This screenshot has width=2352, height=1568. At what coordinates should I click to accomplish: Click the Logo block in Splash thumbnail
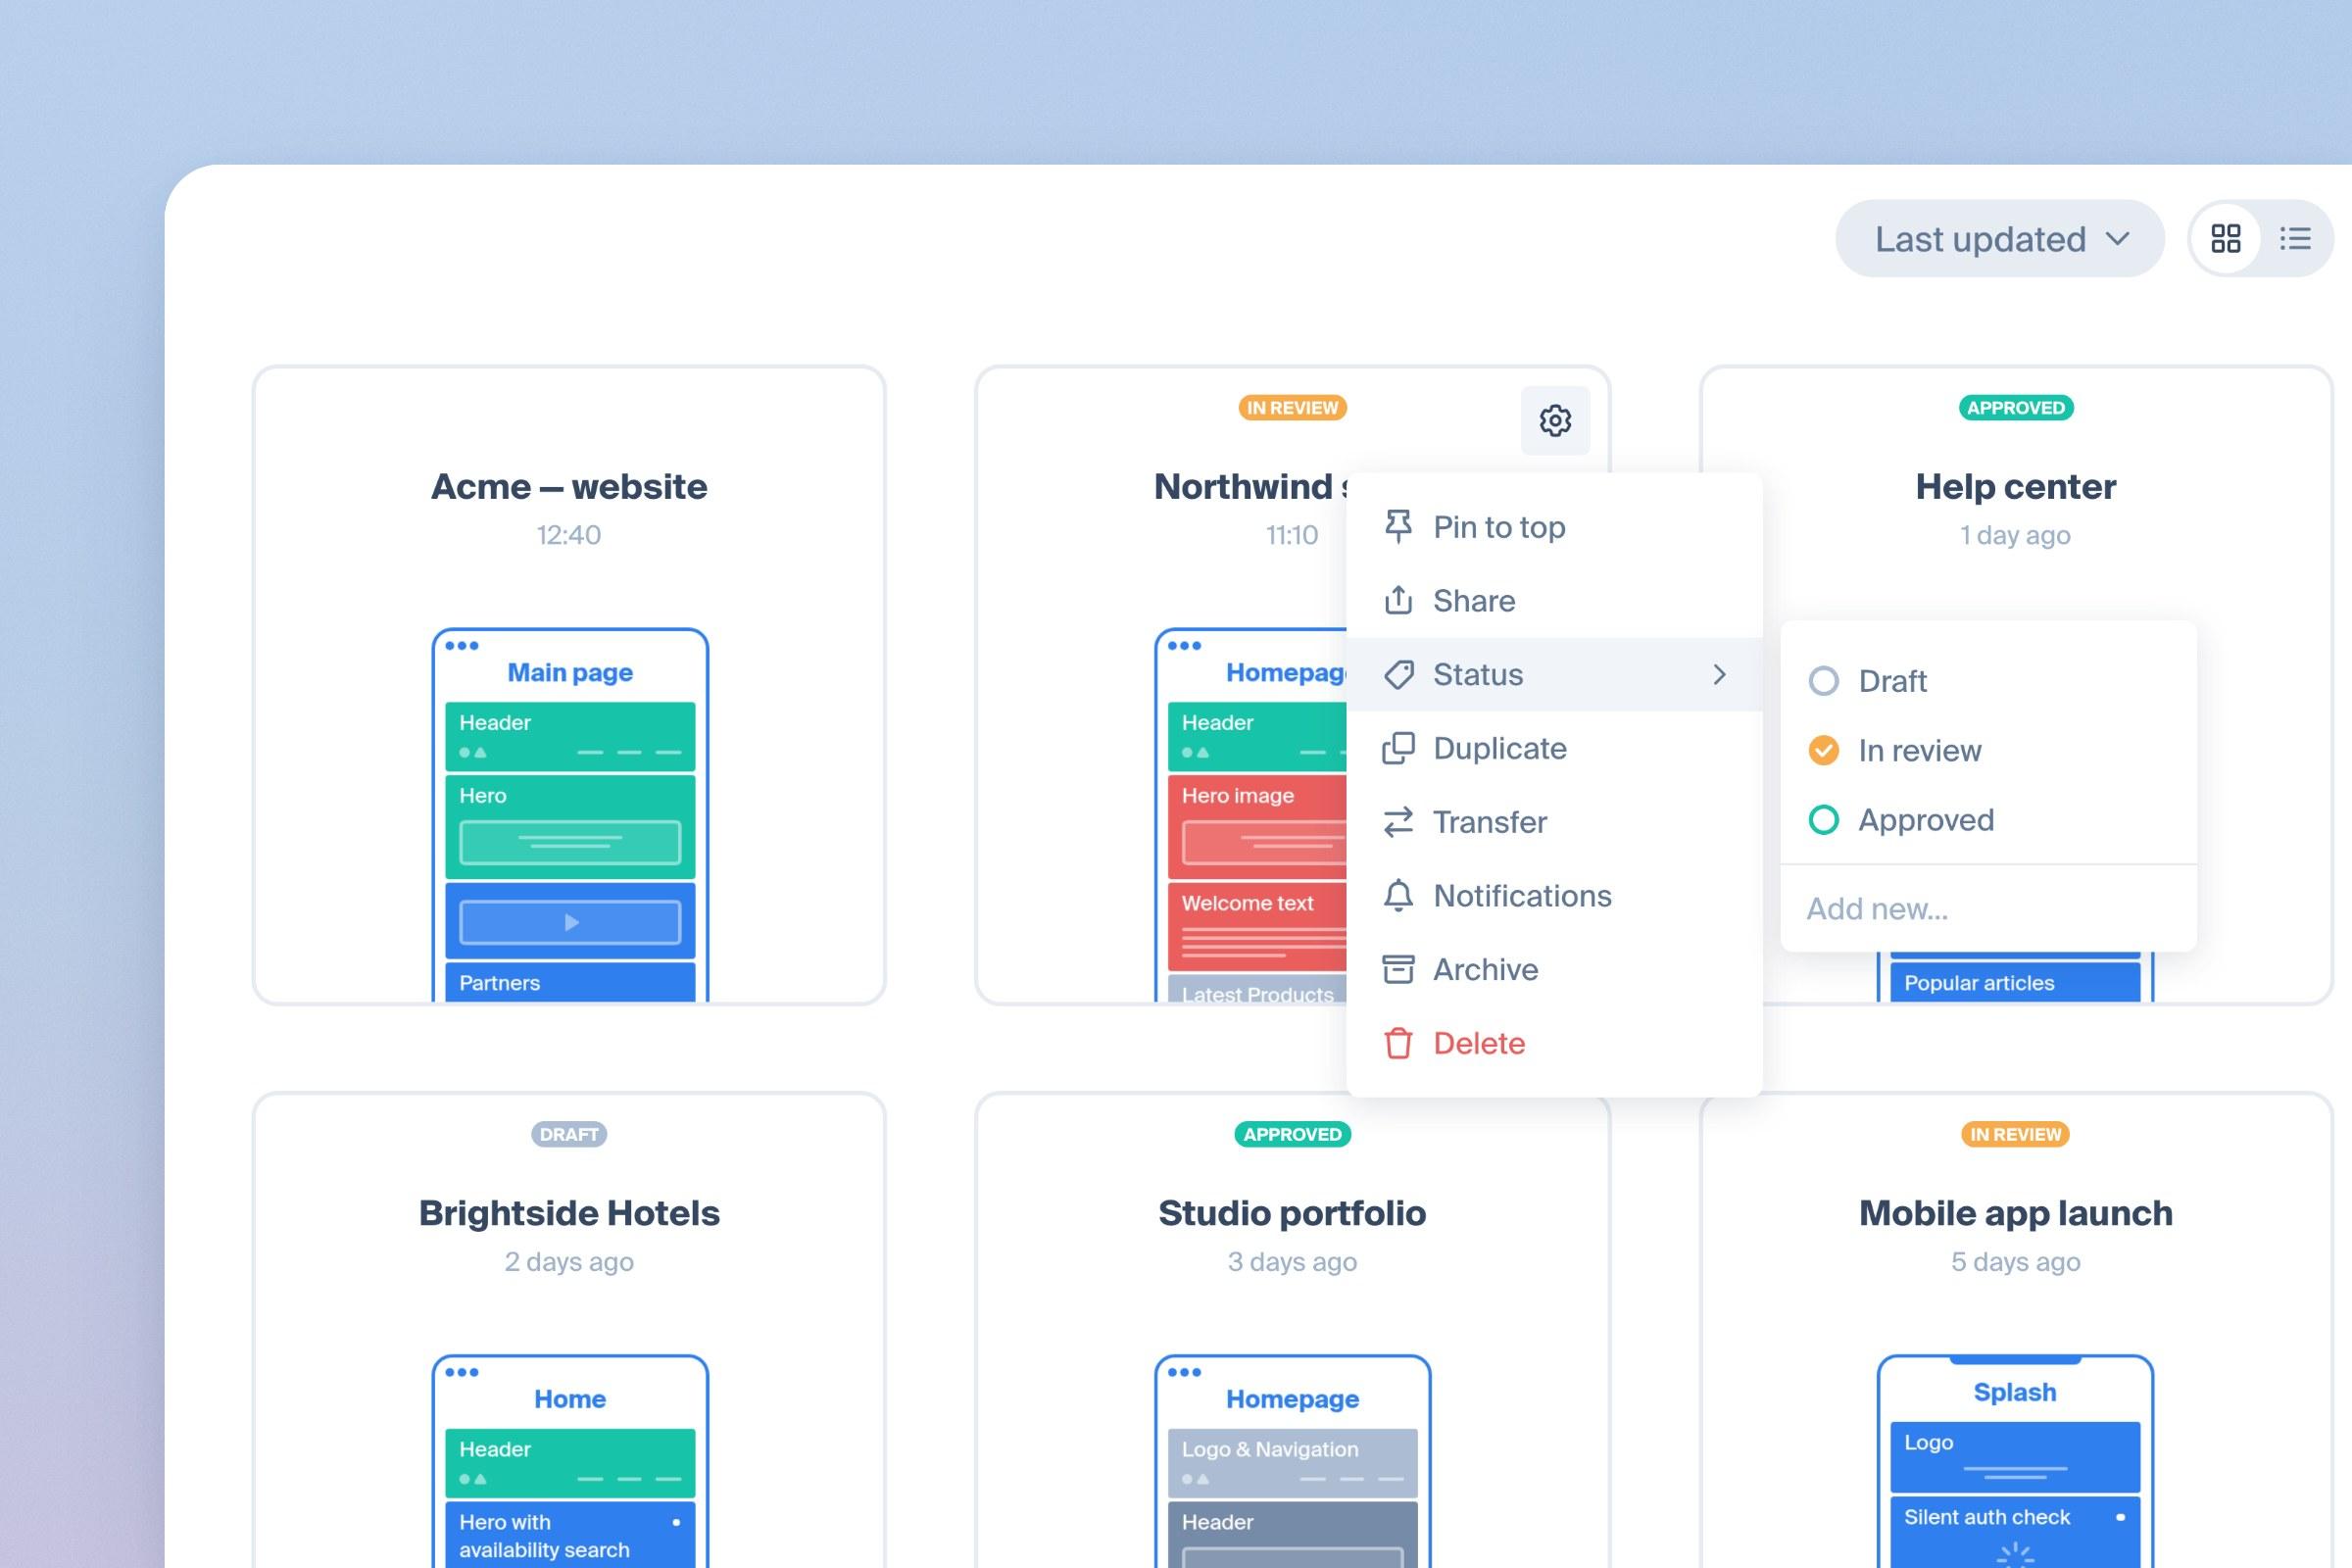coord(2015,1457)
